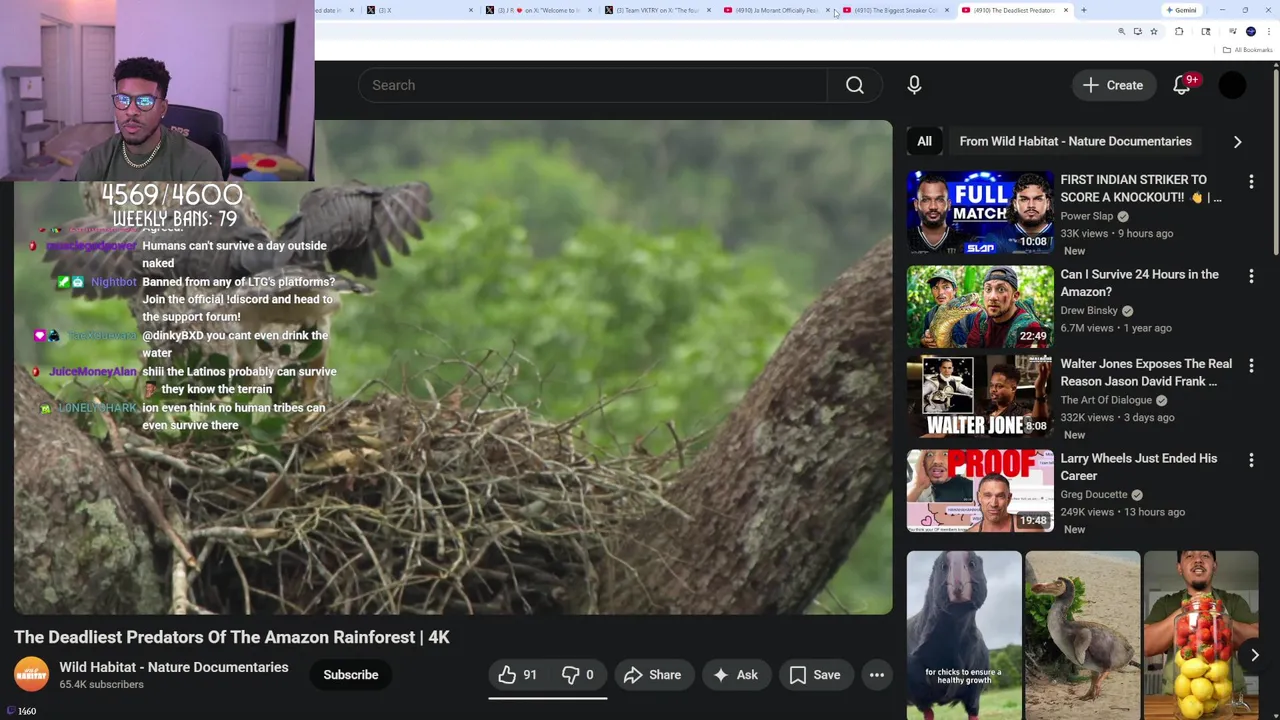Open title 'Larry Wheels Just Ended His Career'
This screenshot has width=1280, height=720.
(x=1138, y=467)
